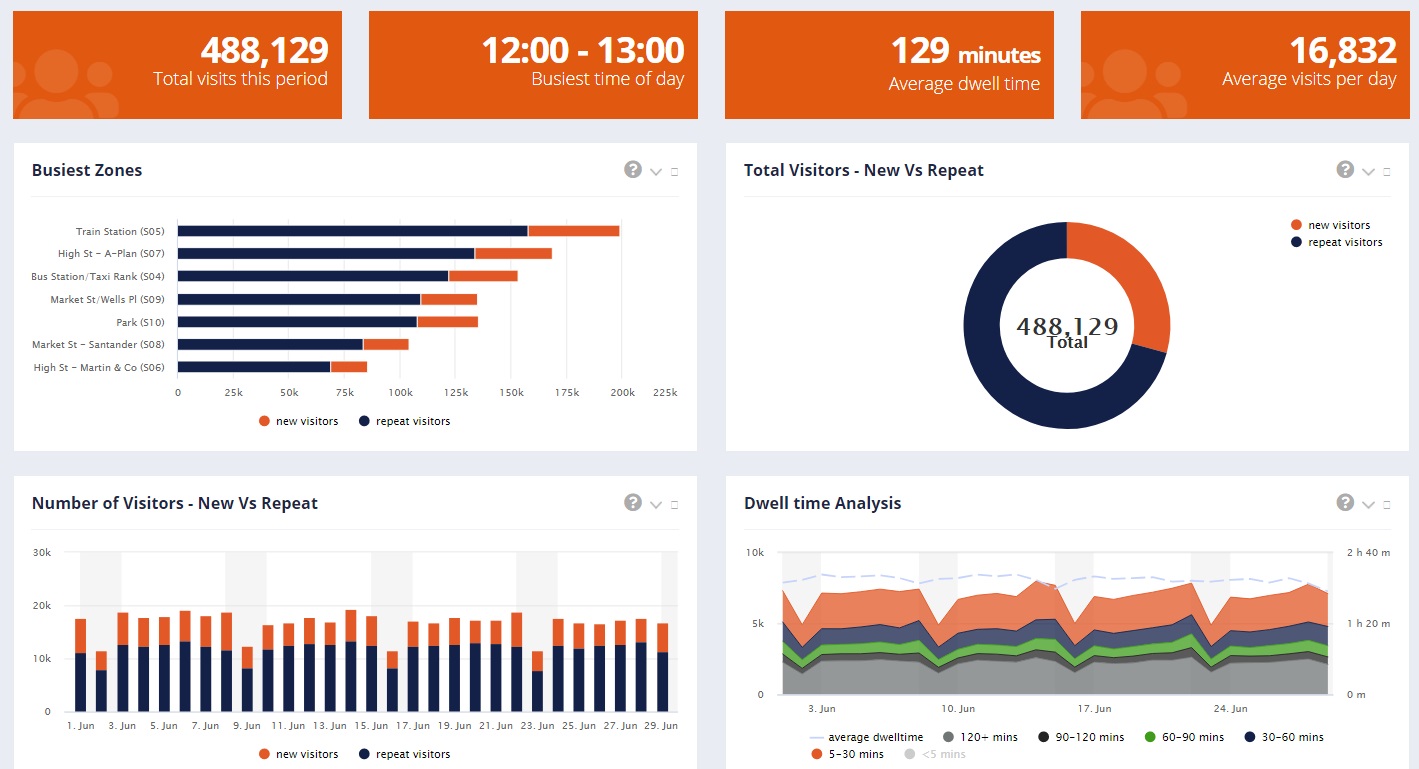The width and height of the screenshot is (1419, 769).
Task: Select the navy Bus Station/Taxi Rank (S04) bar
Action: point(313,276)
